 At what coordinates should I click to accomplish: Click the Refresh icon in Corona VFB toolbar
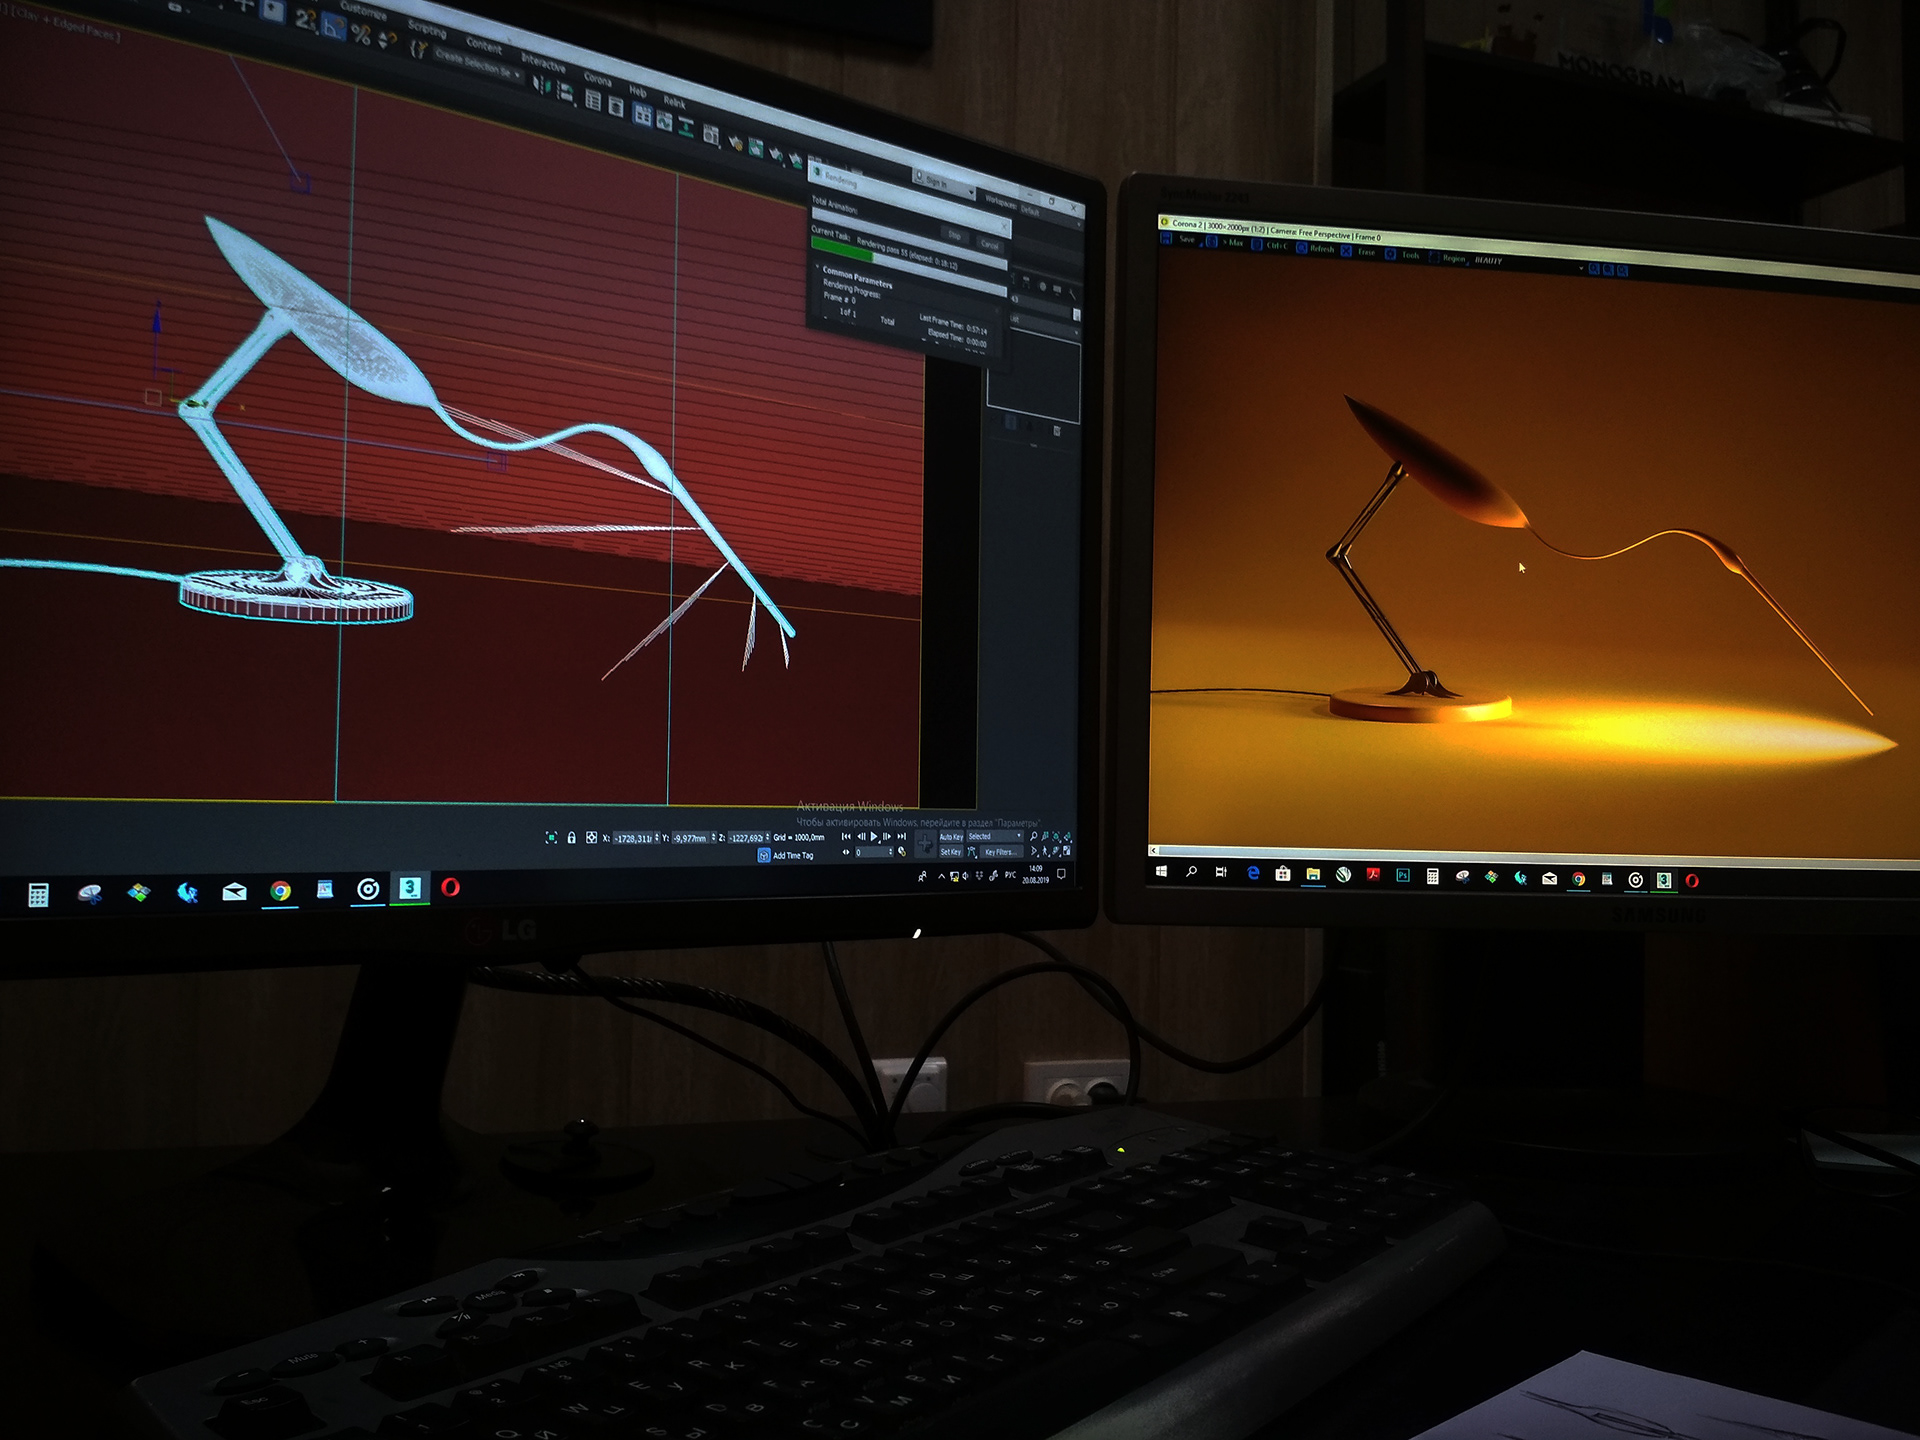[1300, 249]
